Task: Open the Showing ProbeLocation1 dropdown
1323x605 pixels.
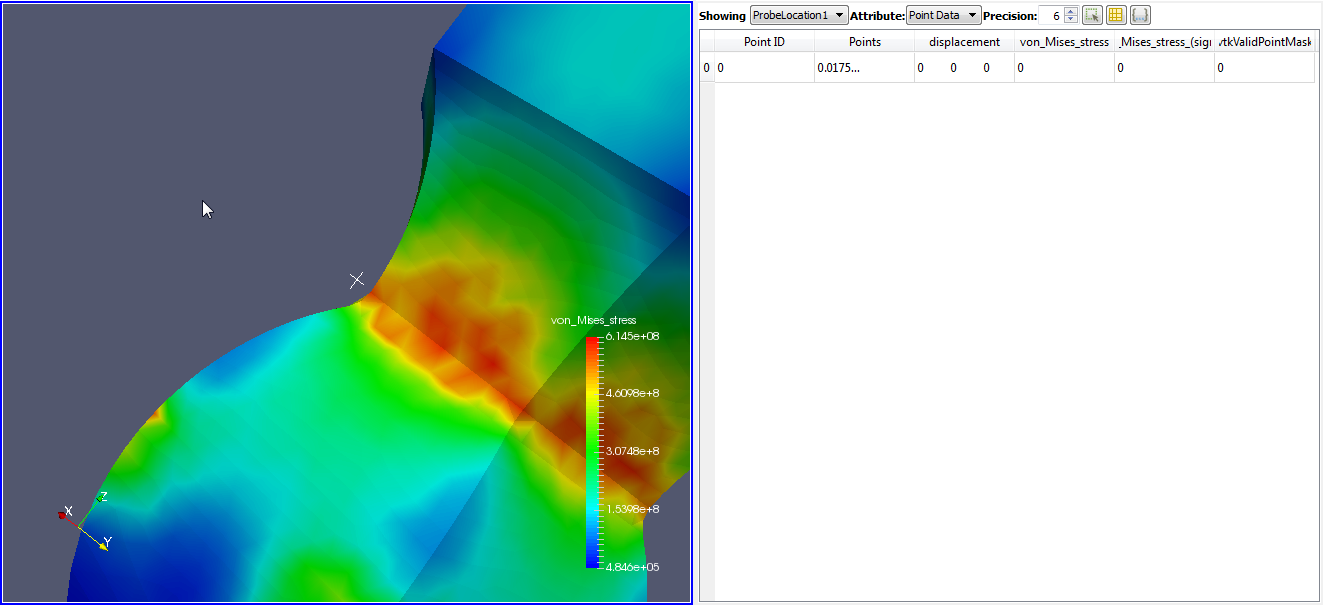Action: tap(798, 15)
